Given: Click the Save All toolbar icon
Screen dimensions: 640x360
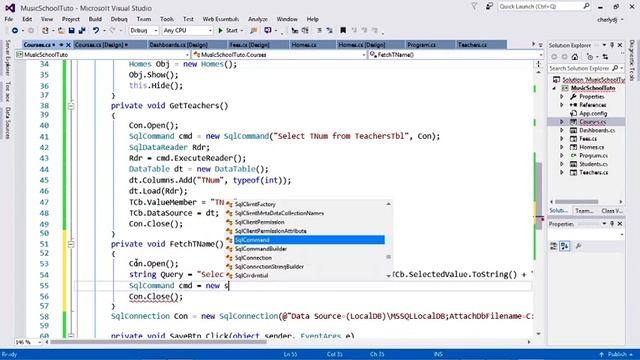Looking at the screenshot, I should pos(82,31).
